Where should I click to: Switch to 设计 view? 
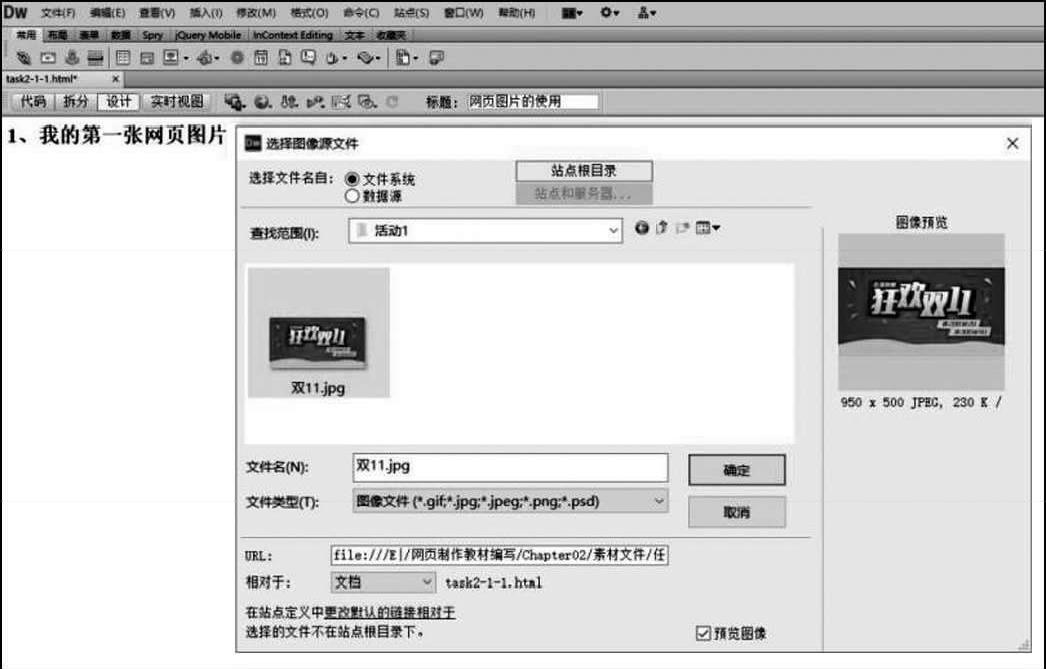coord(118,101)
